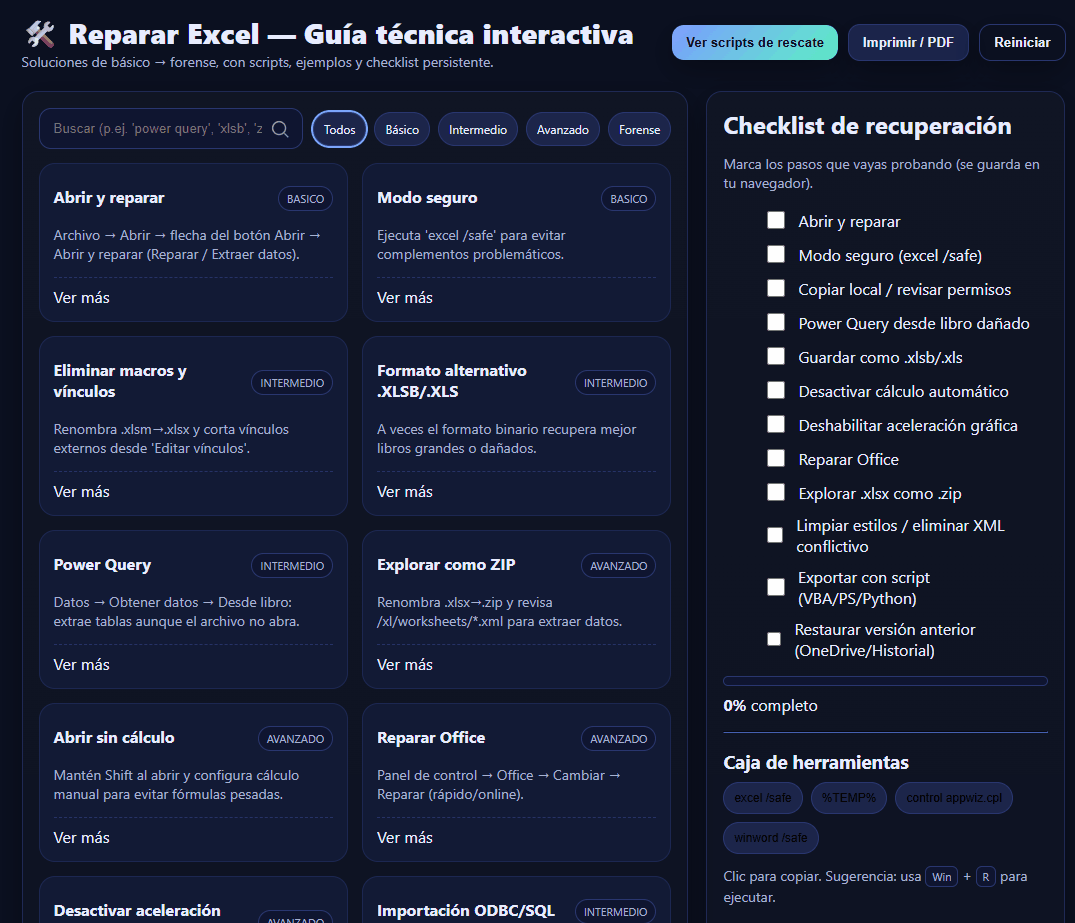Viewport: 1075px width, 923px height.
Task: Check the 'Explorar .xlsx como .zip' box
Action: pyautogui.click(x=776, y=492)
